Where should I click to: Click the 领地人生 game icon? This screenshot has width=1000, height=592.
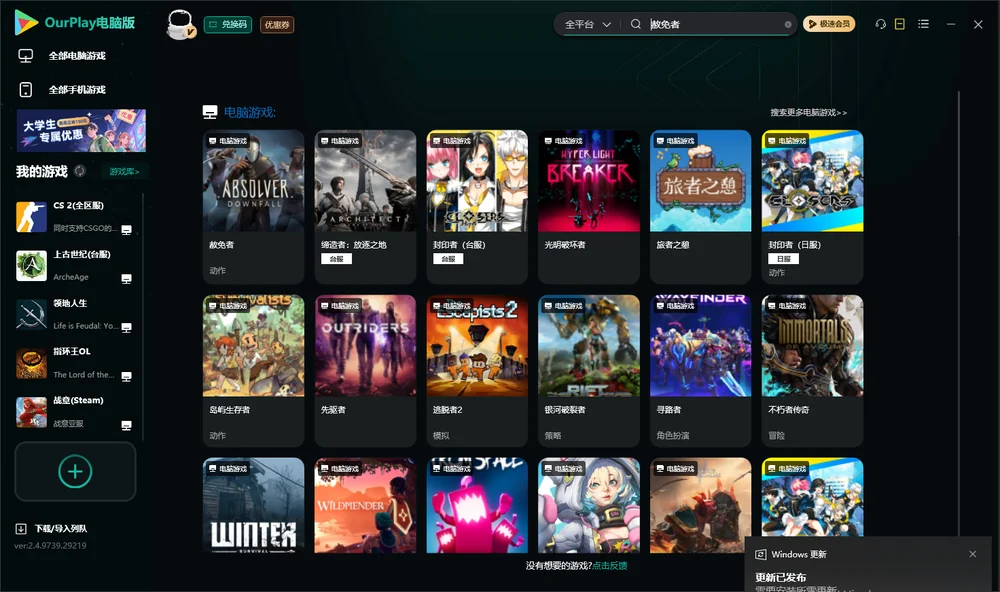tap(31, 314)
